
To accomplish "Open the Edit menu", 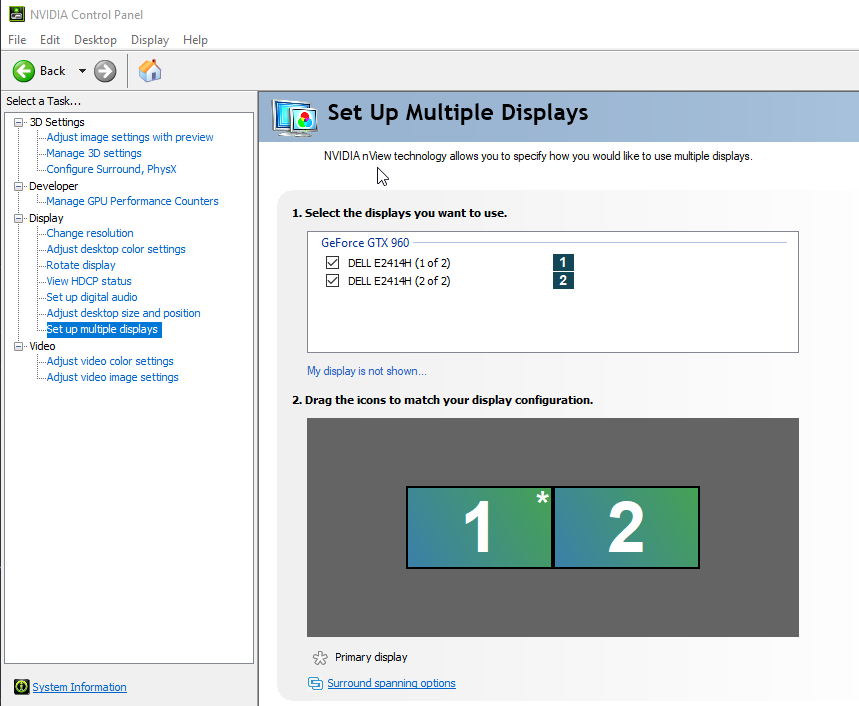I will (50, 40).
